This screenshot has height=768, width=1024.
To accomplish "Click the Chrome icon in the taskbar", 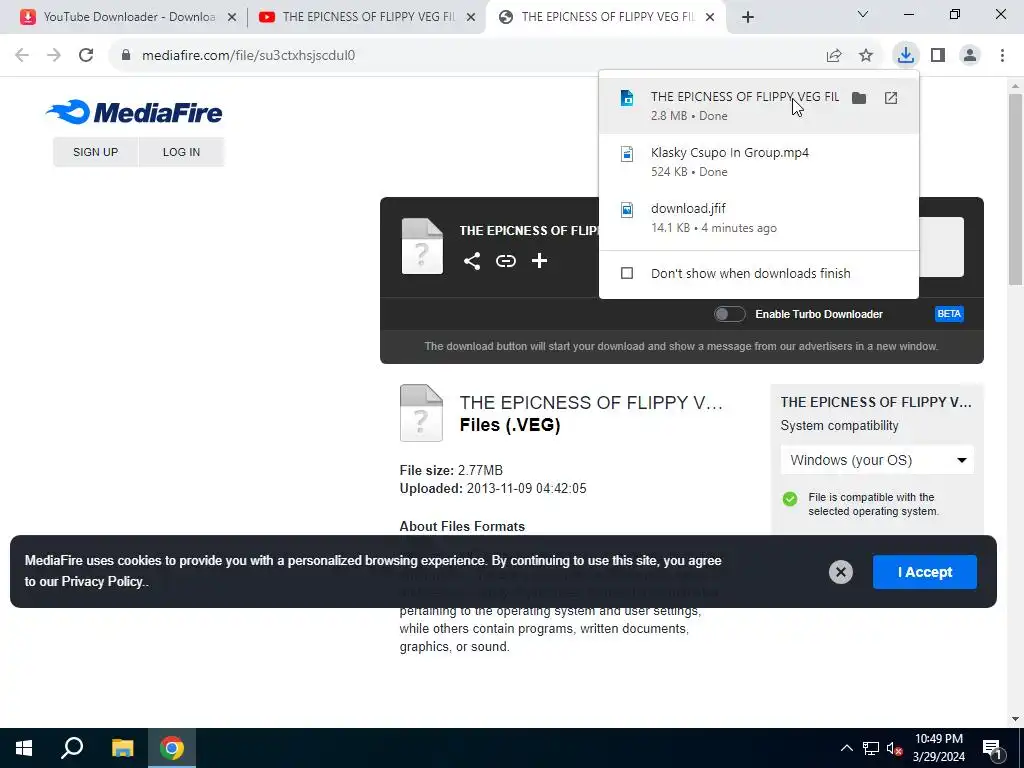I will pos(172,748).
